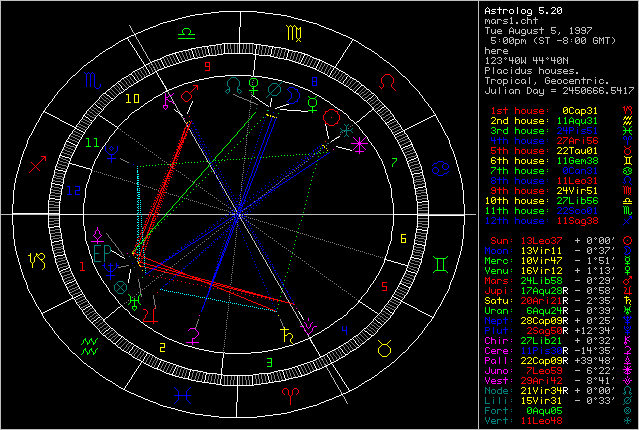
Task: Select the blue house number 12 in the wheel
Action: coord(74,190)
